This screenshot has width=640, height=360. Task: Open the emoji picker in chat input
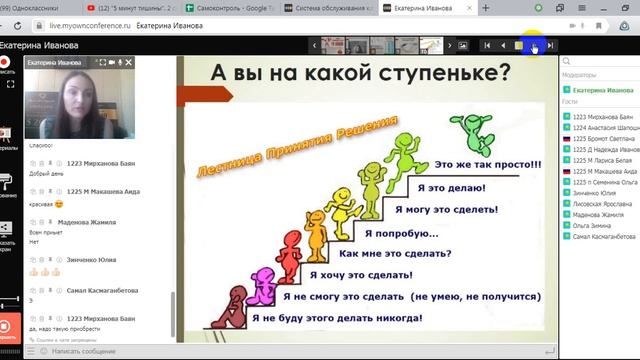click(44, 351)
